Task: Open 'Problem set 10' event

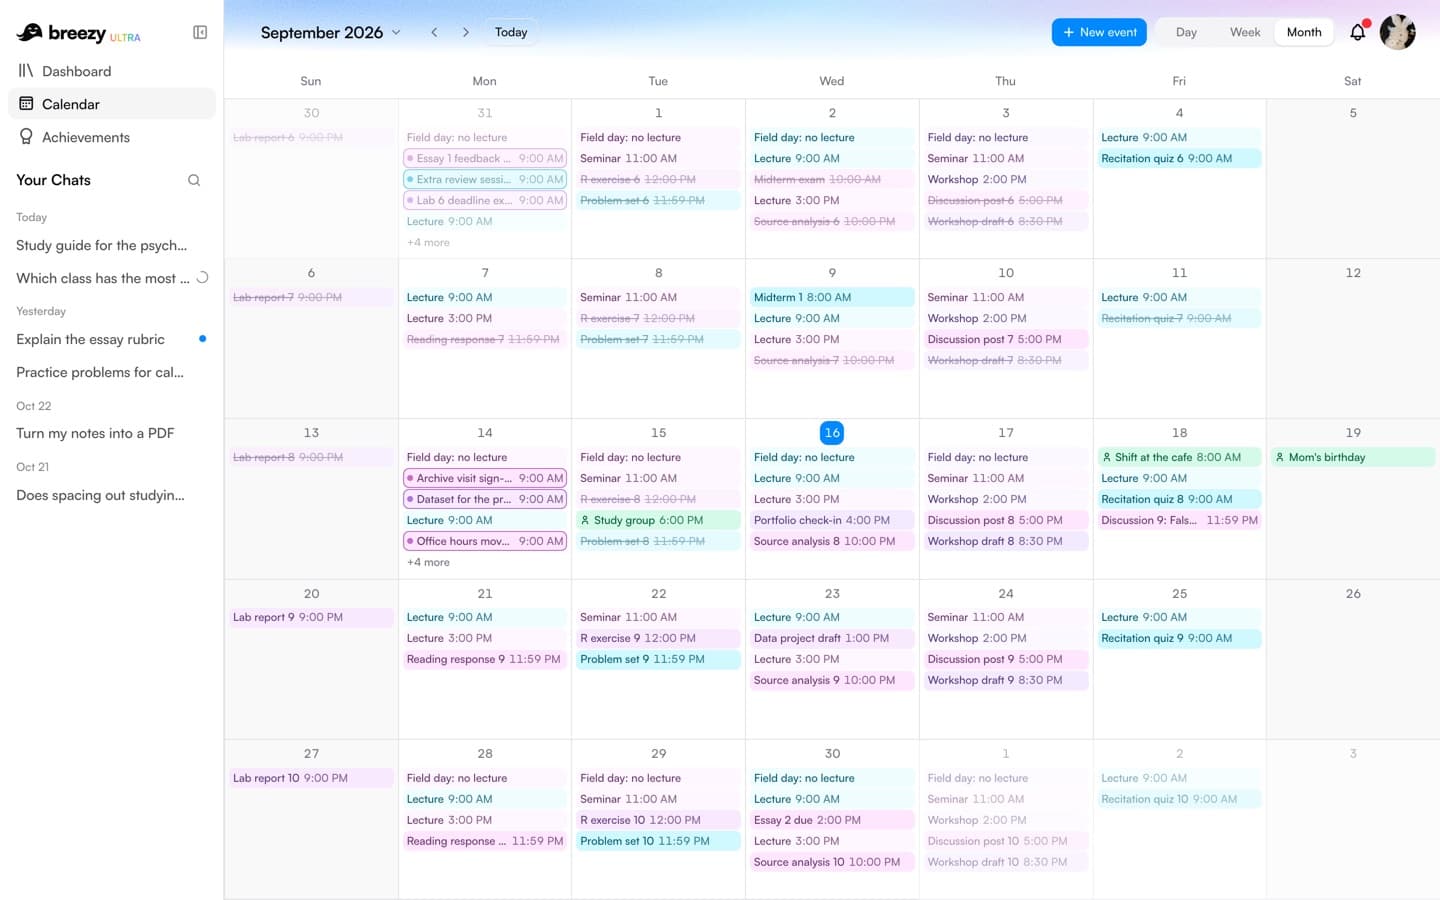Action: pos(658,841)
